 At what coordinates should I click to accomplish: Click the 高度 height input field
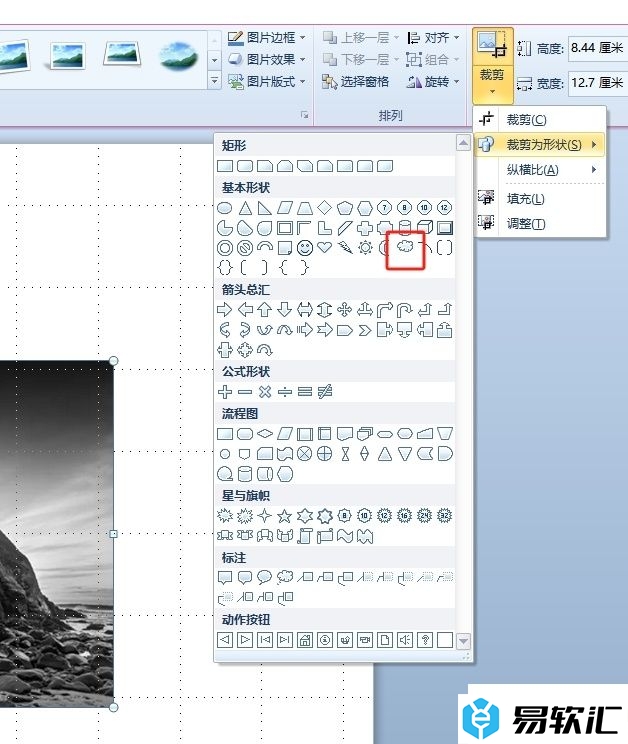coord(598,48)
